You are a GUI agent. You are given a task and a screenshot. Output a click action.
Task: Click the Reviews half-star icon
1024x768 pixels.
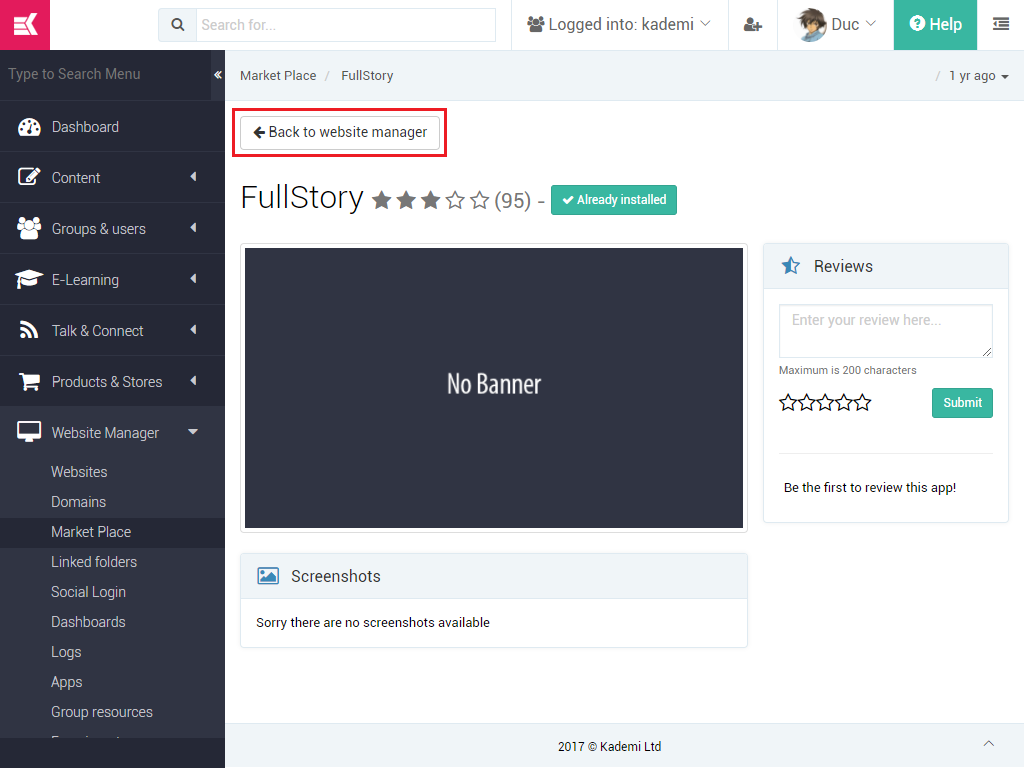(x=791, y=266)
